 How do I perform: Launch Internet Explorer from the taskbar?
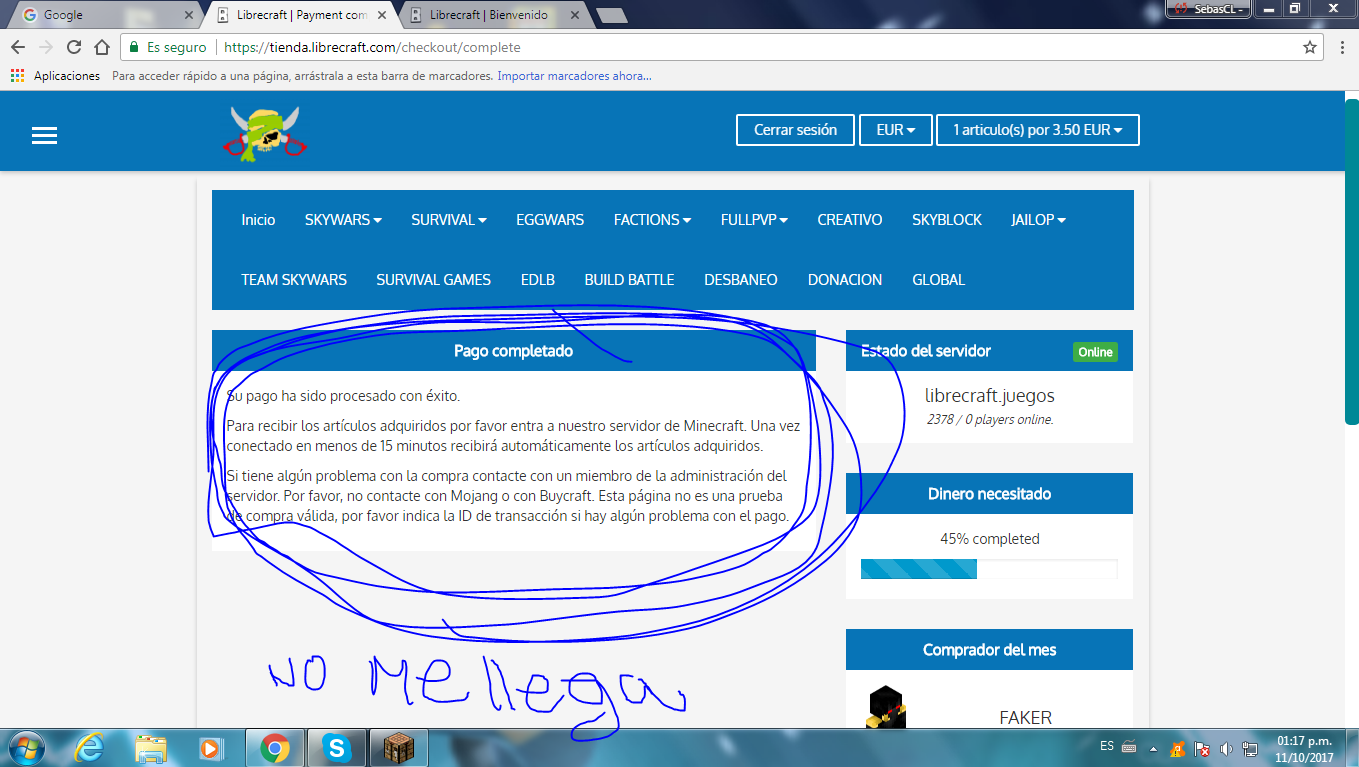click(89, 748)
